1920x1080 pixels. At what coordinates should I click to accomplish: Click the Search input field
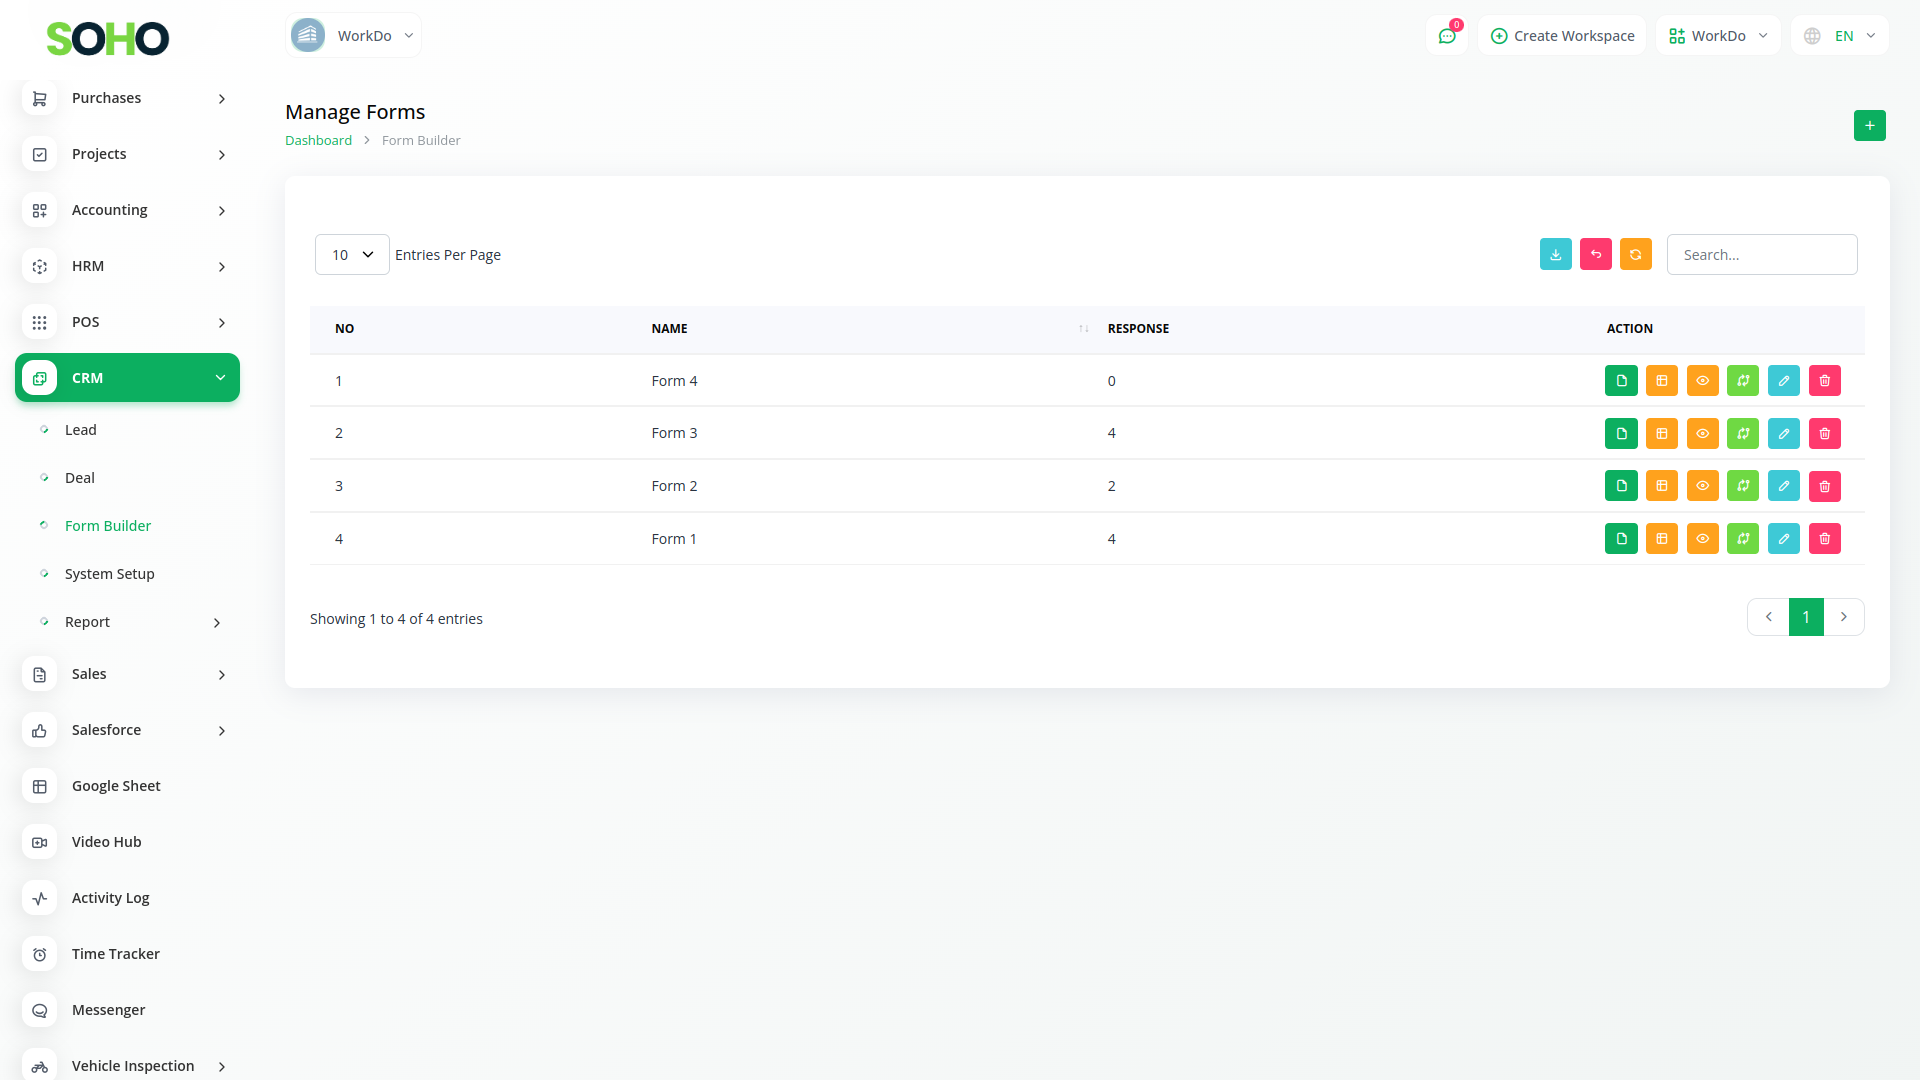(1761, 255)
